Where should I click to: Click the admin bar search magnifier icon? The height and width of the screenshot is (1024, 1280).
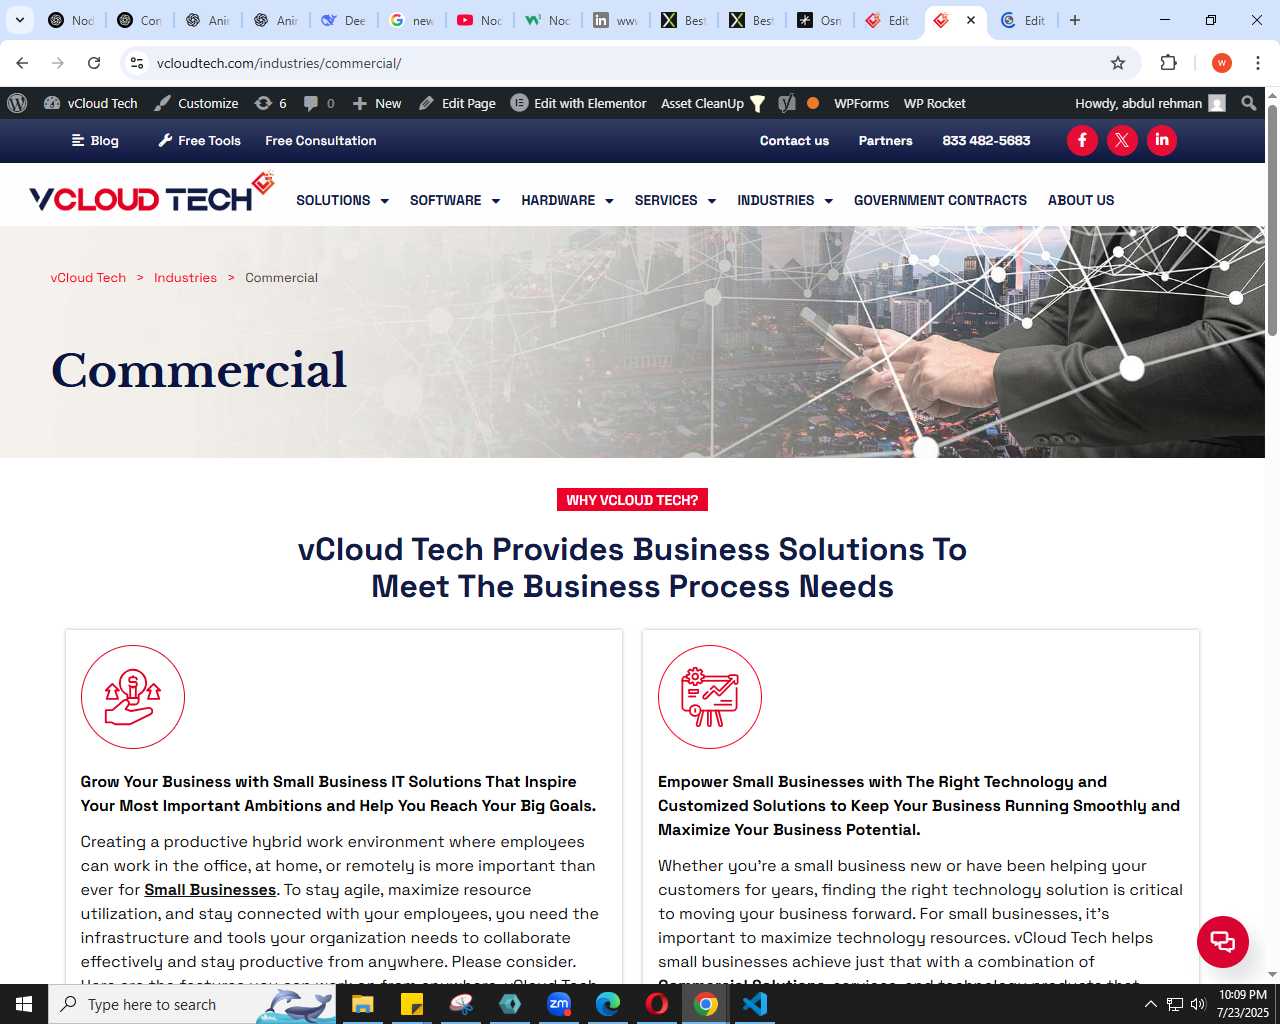pyautogui.click(x=1248, y=103)
